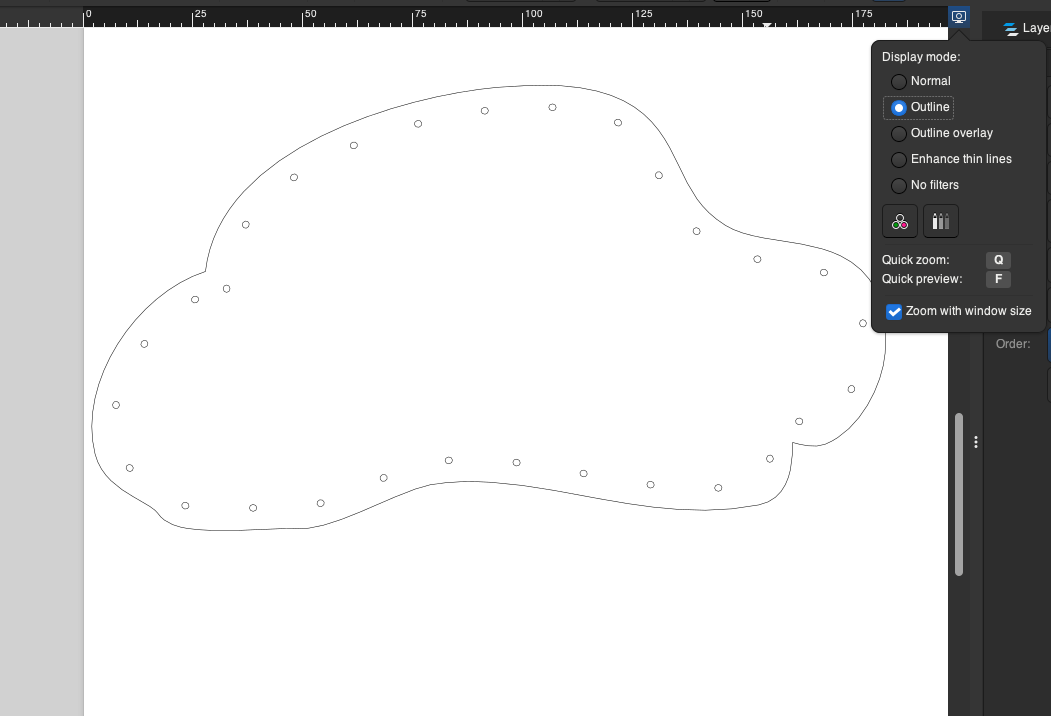1051x716 pixels.
Task: Select Outline display mode
Action: click(x=919, y=107)
